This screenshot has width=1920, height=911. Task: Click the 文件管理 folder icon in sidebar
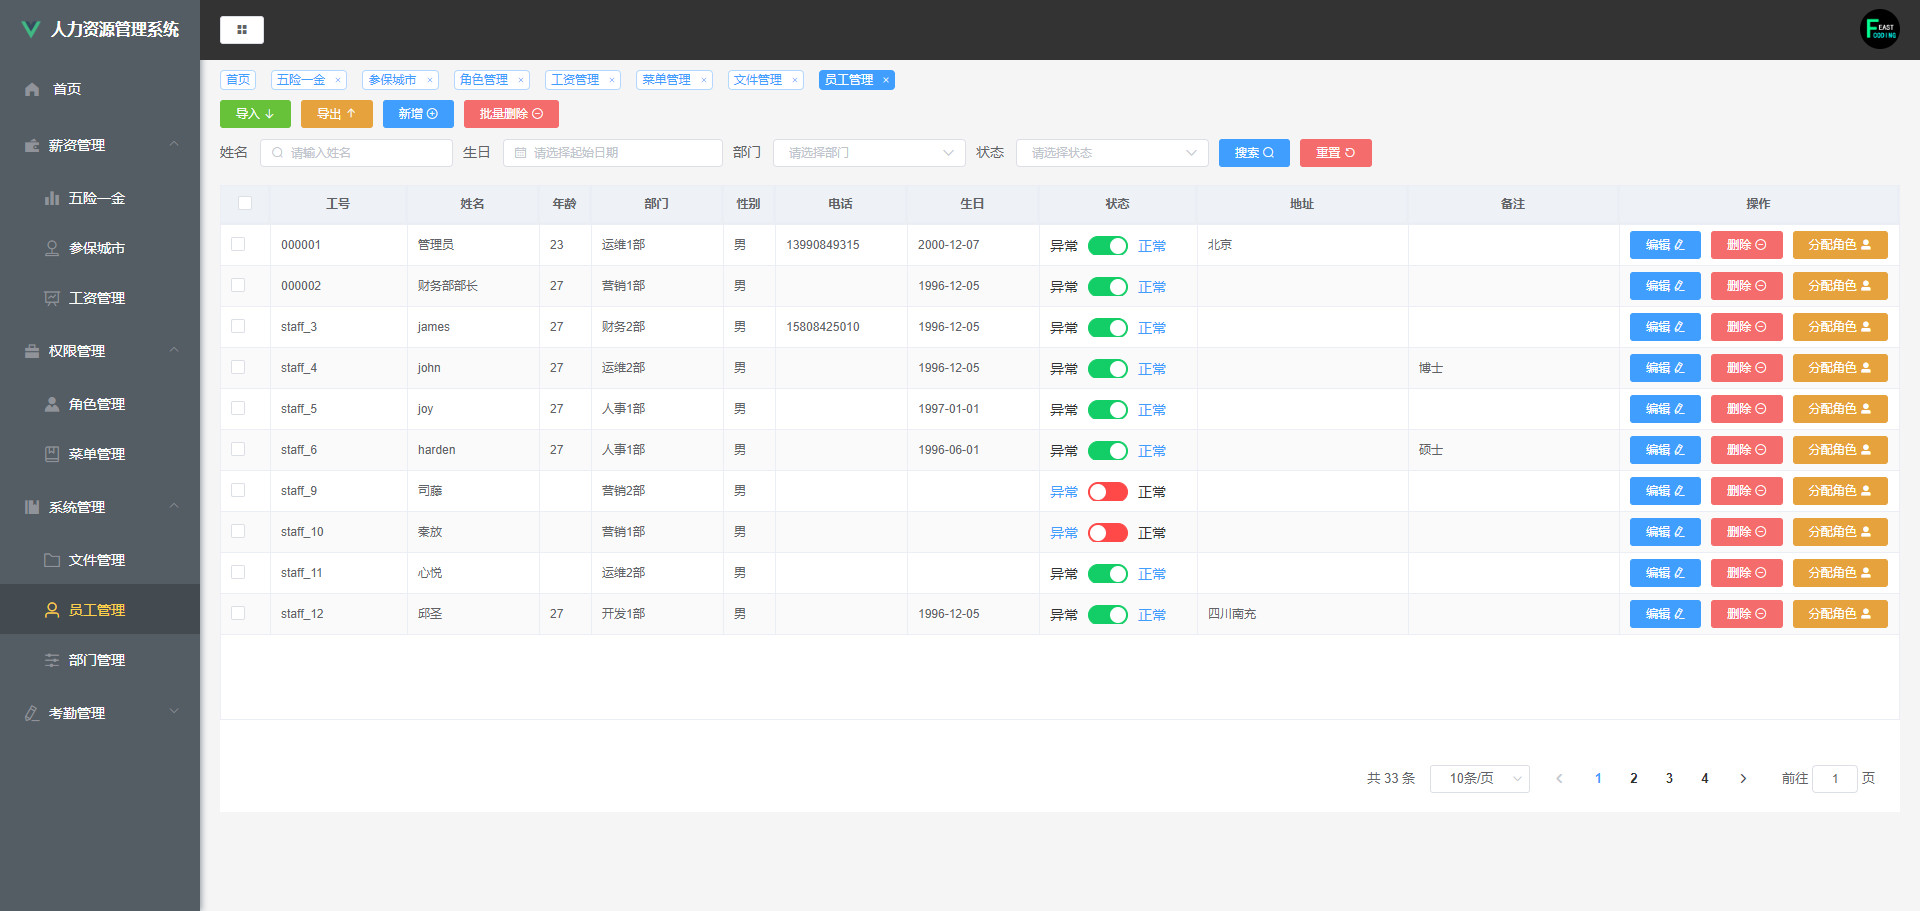click(x=52, y=560)
